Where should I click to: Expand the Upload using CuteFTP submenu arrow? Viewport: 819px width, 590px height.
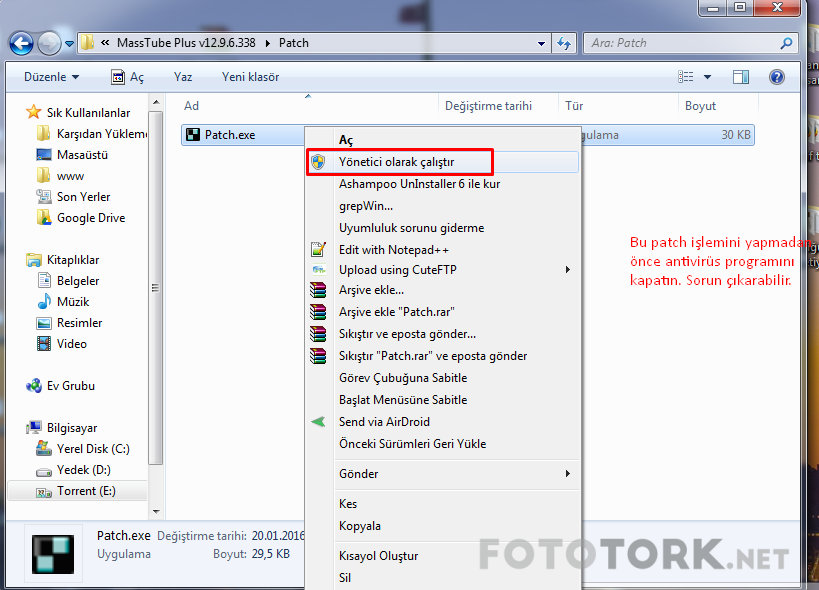[567, 269]
